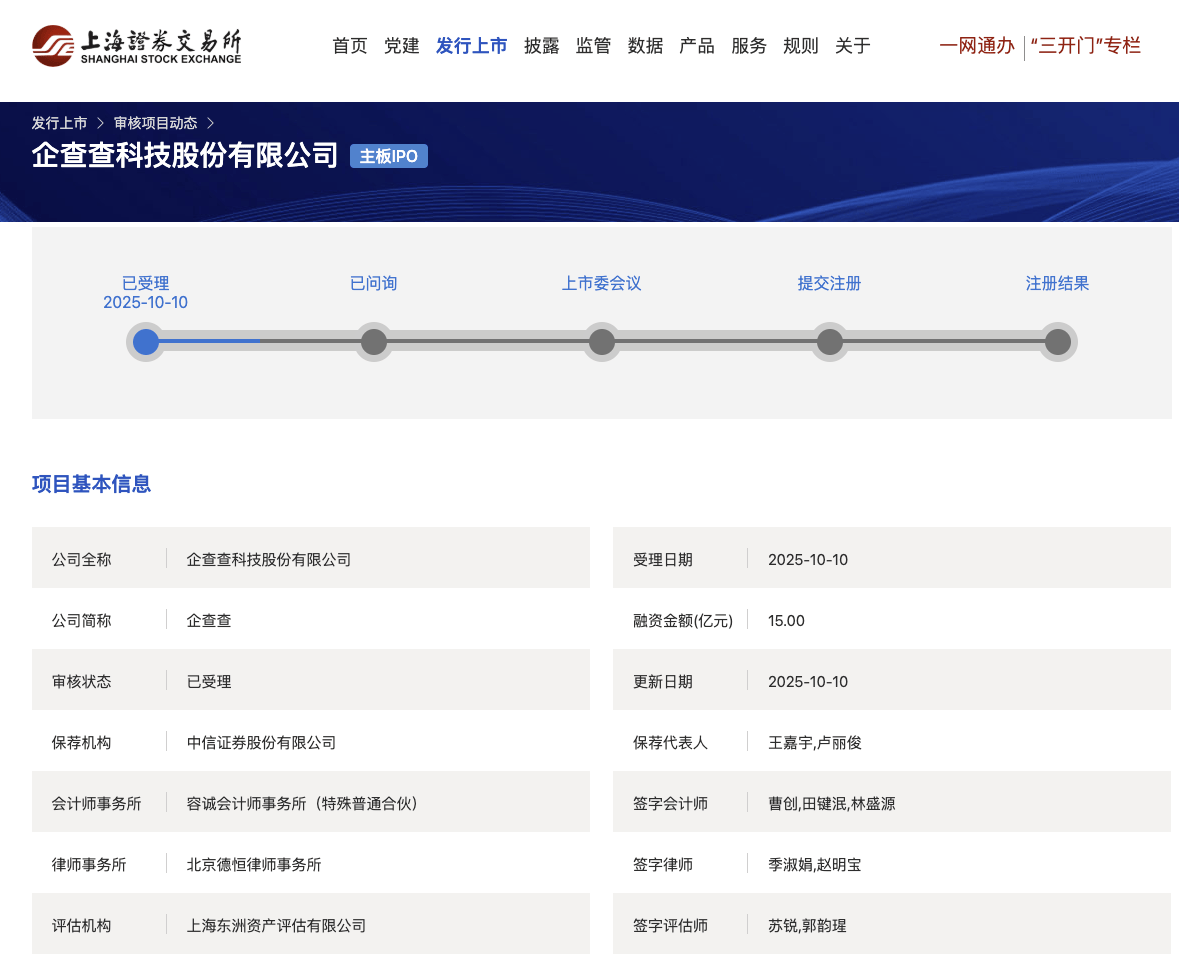Click the 主板IPO badge

click(389, 156)
